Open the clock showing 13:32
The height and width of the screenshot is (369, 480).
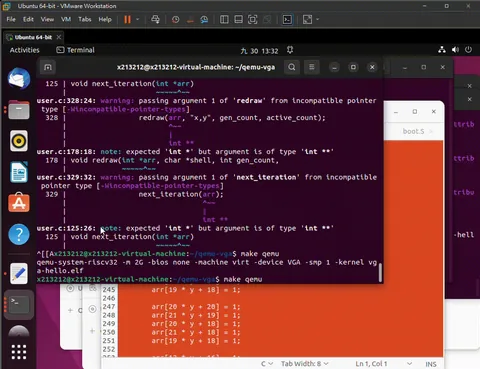coord(259,51)
